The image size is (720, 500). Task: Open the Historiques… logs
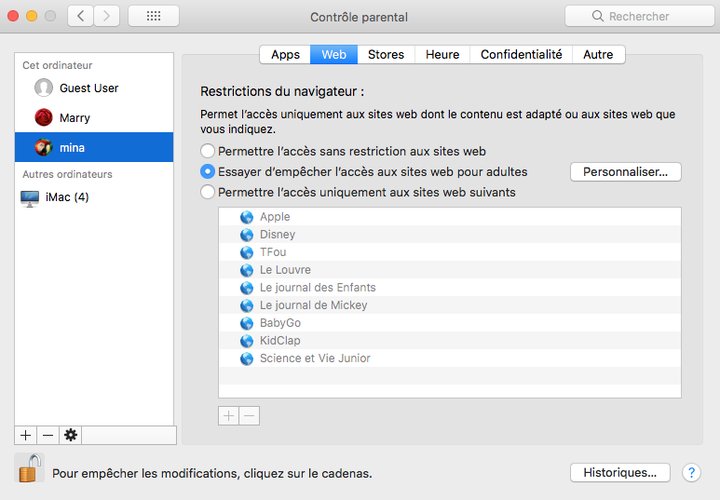click(620, 472)
